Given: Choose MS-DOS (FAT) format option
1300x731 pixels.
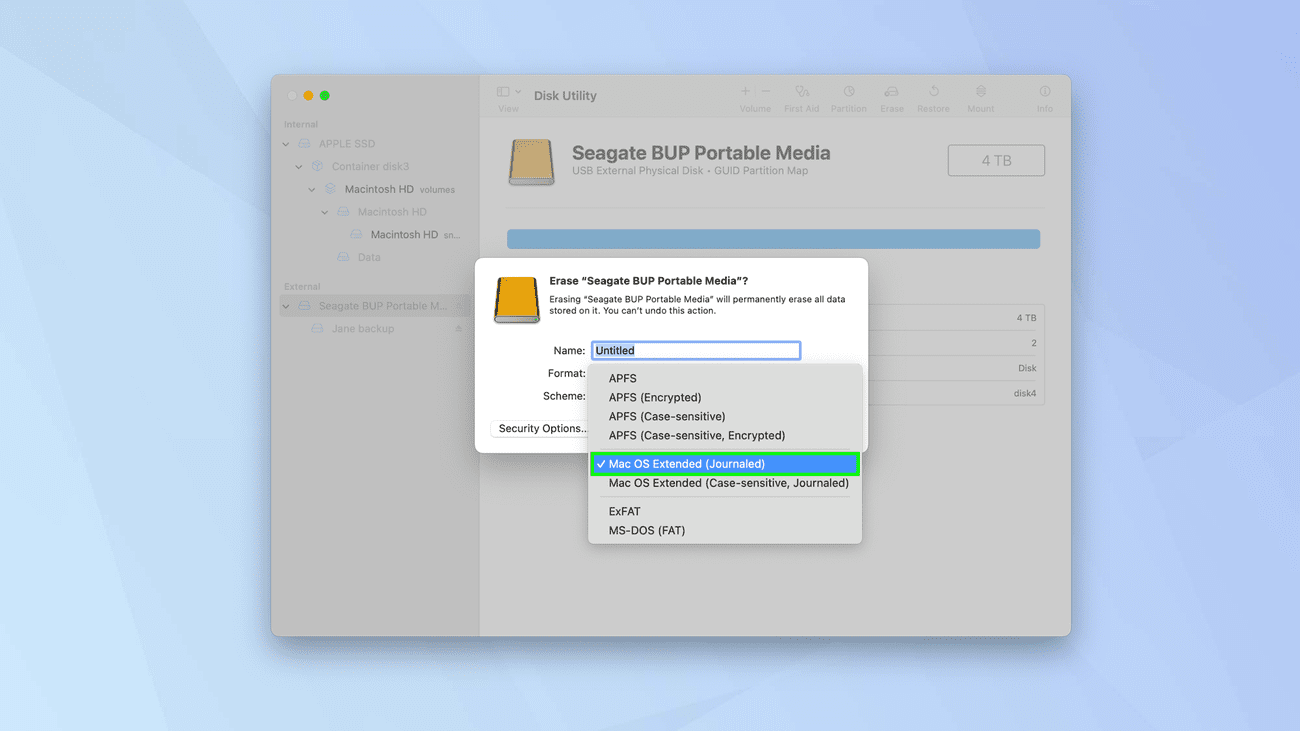Looking at the screenshot, I should tap(646, 530).
